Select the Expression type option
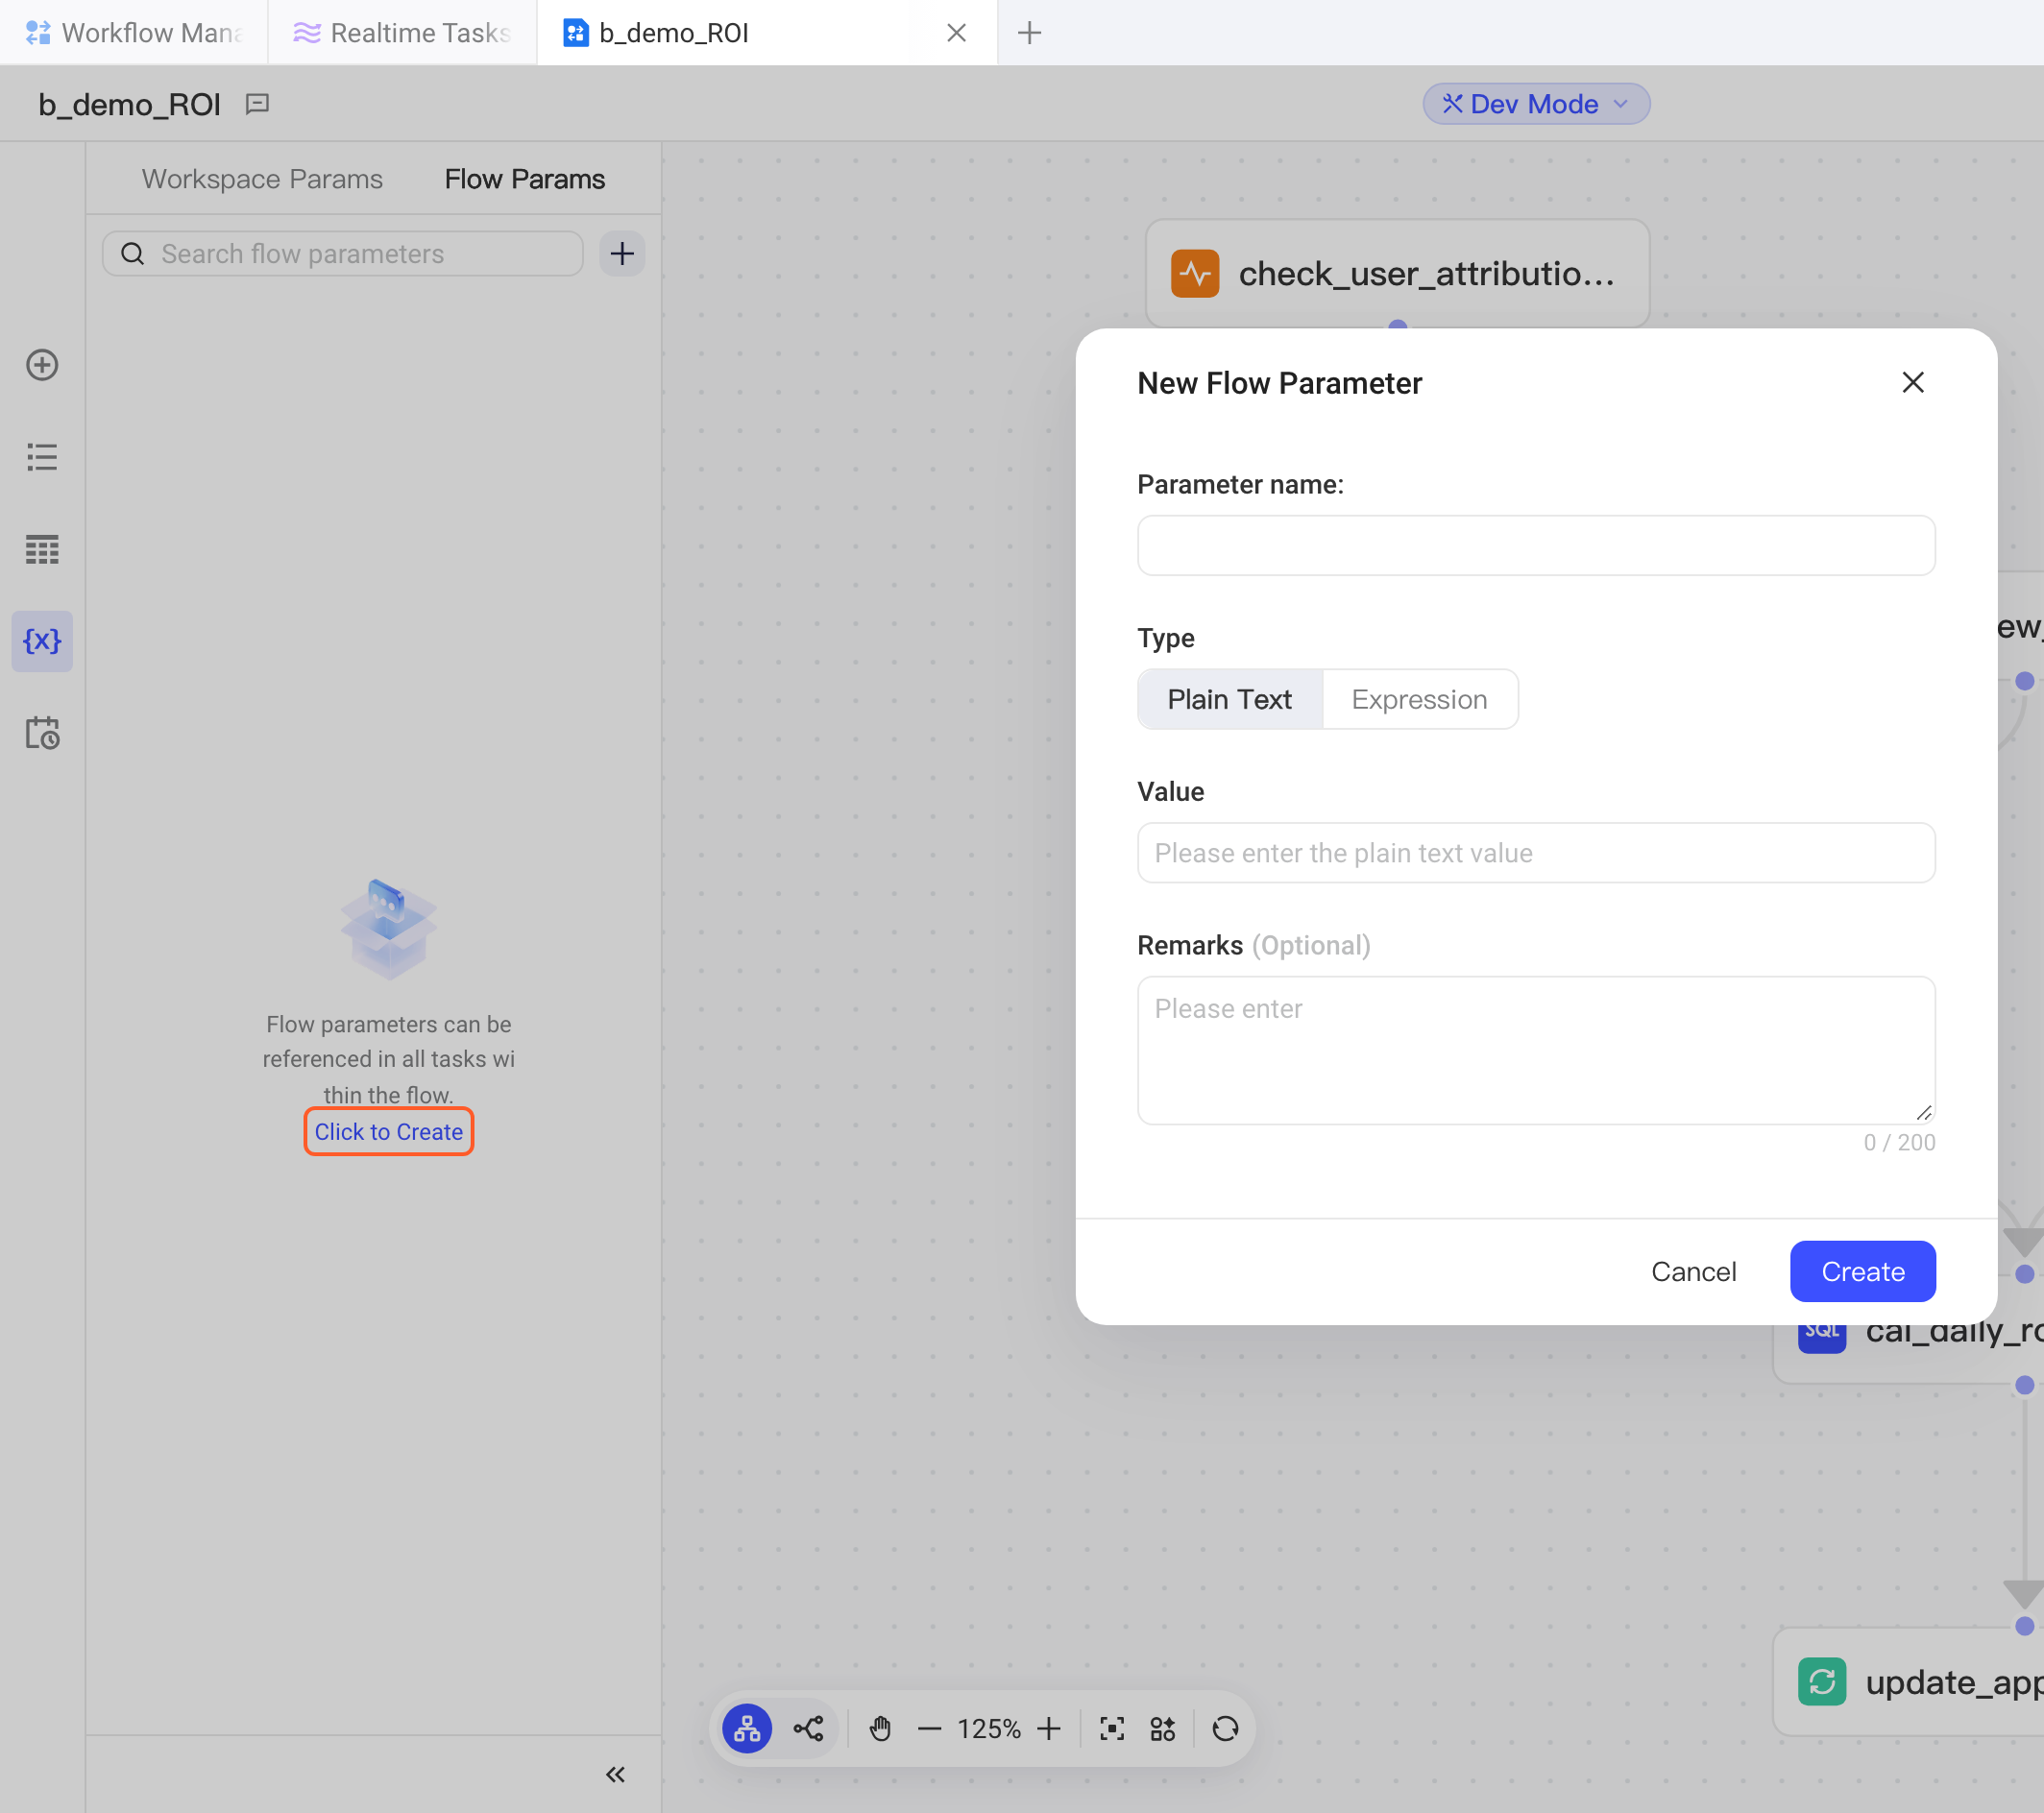The image size is (2044, 1813). click(1420, 699)
